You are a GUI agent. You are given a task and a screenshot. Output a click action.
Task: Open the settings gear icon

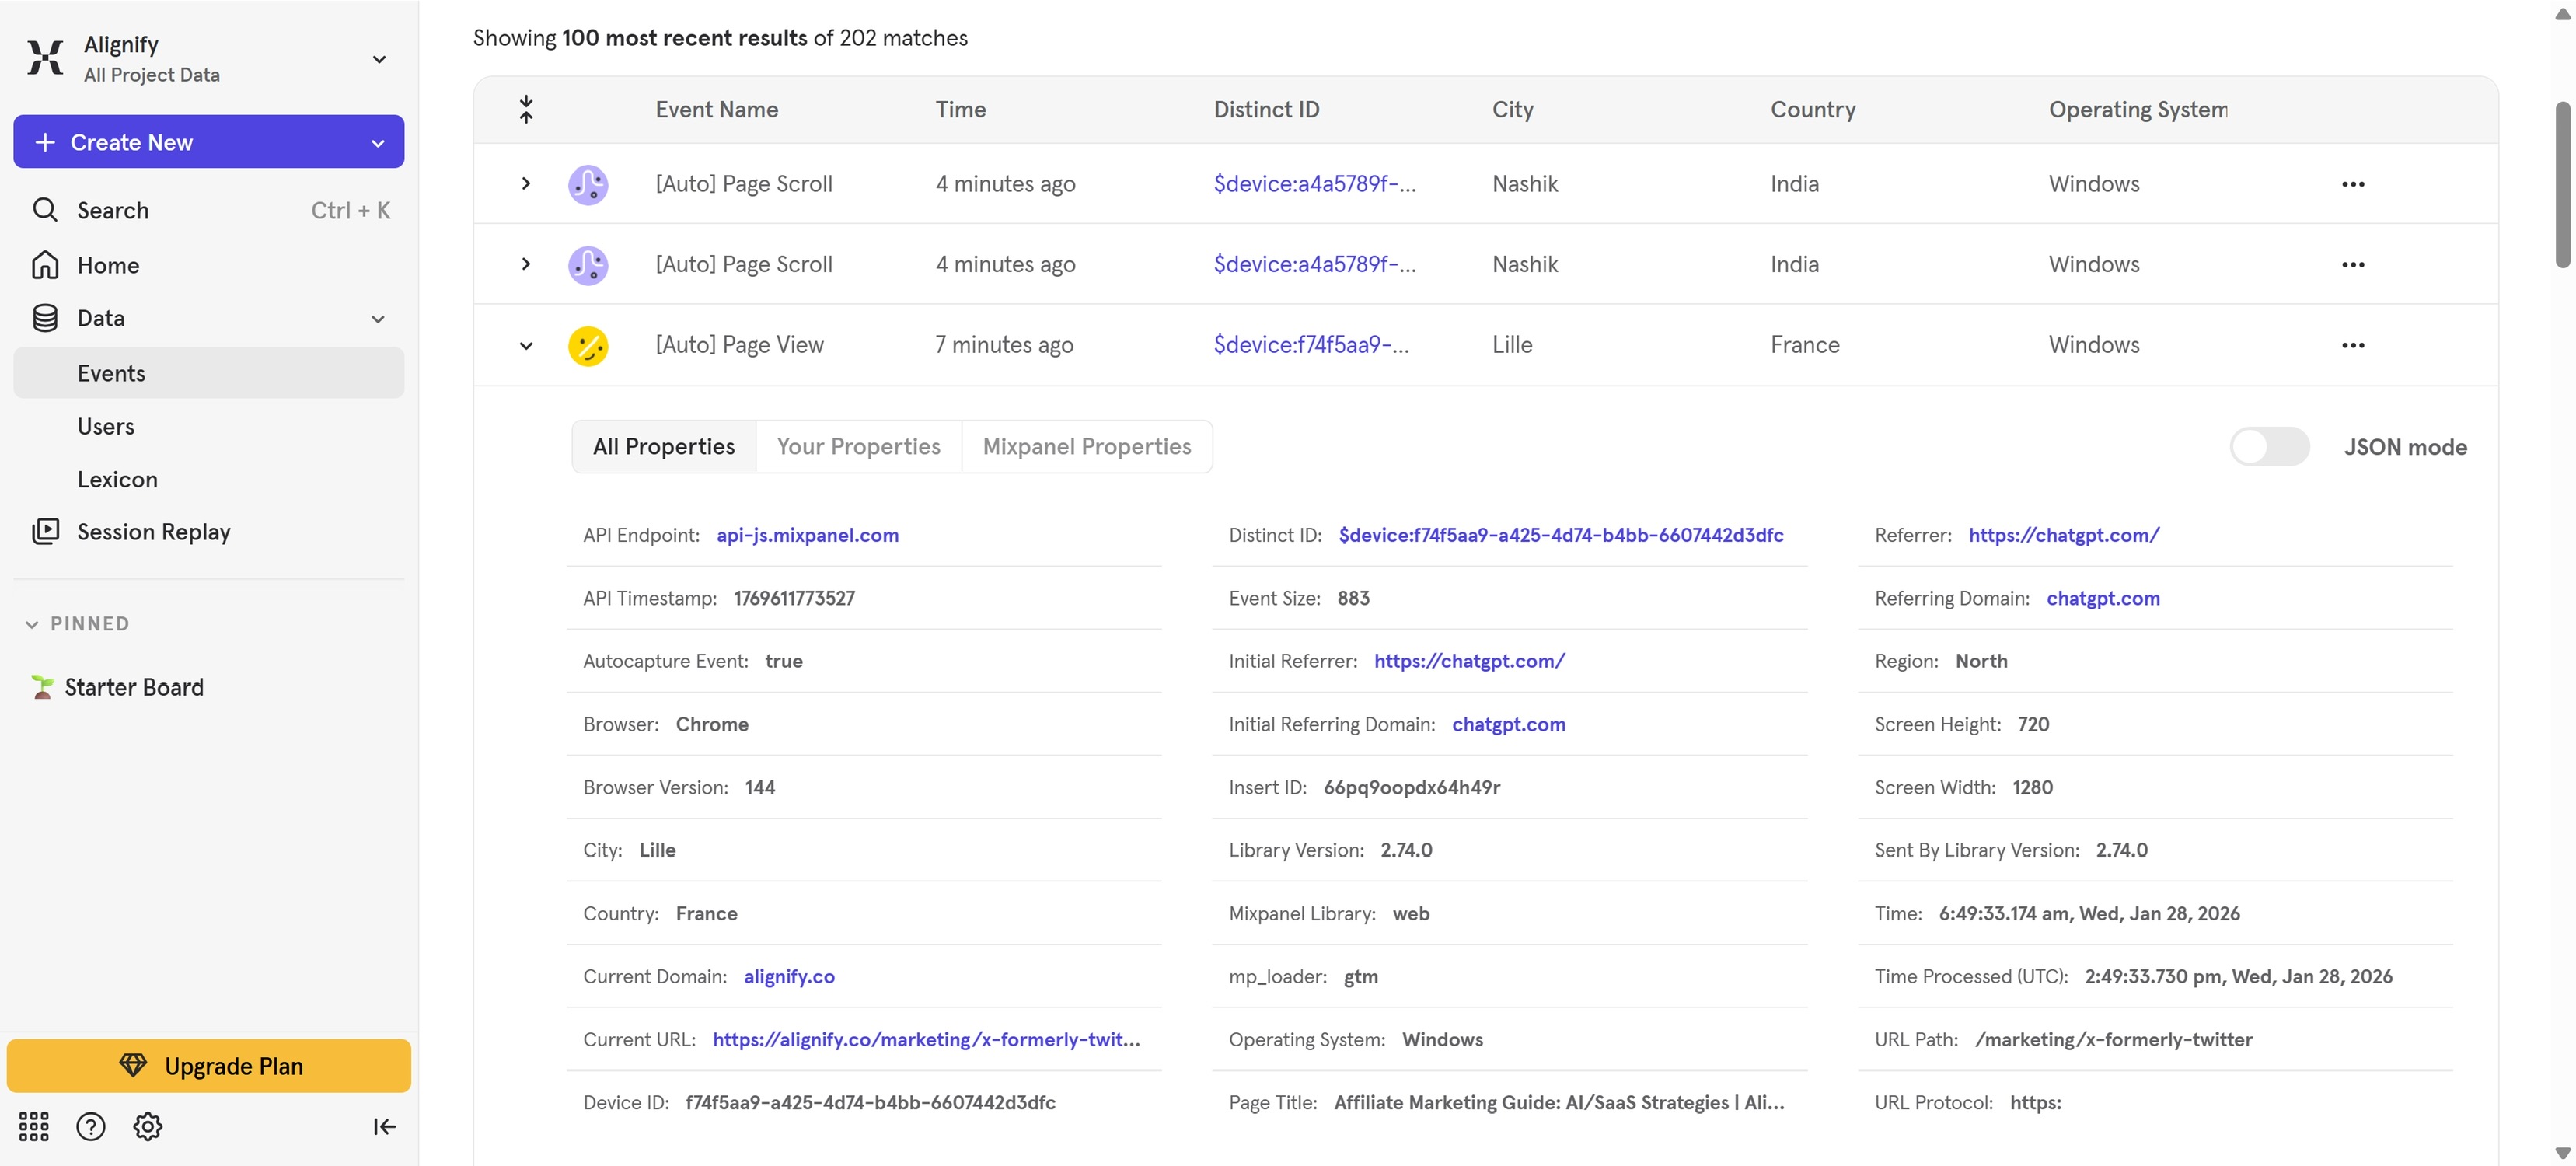tap(147, 1127)
